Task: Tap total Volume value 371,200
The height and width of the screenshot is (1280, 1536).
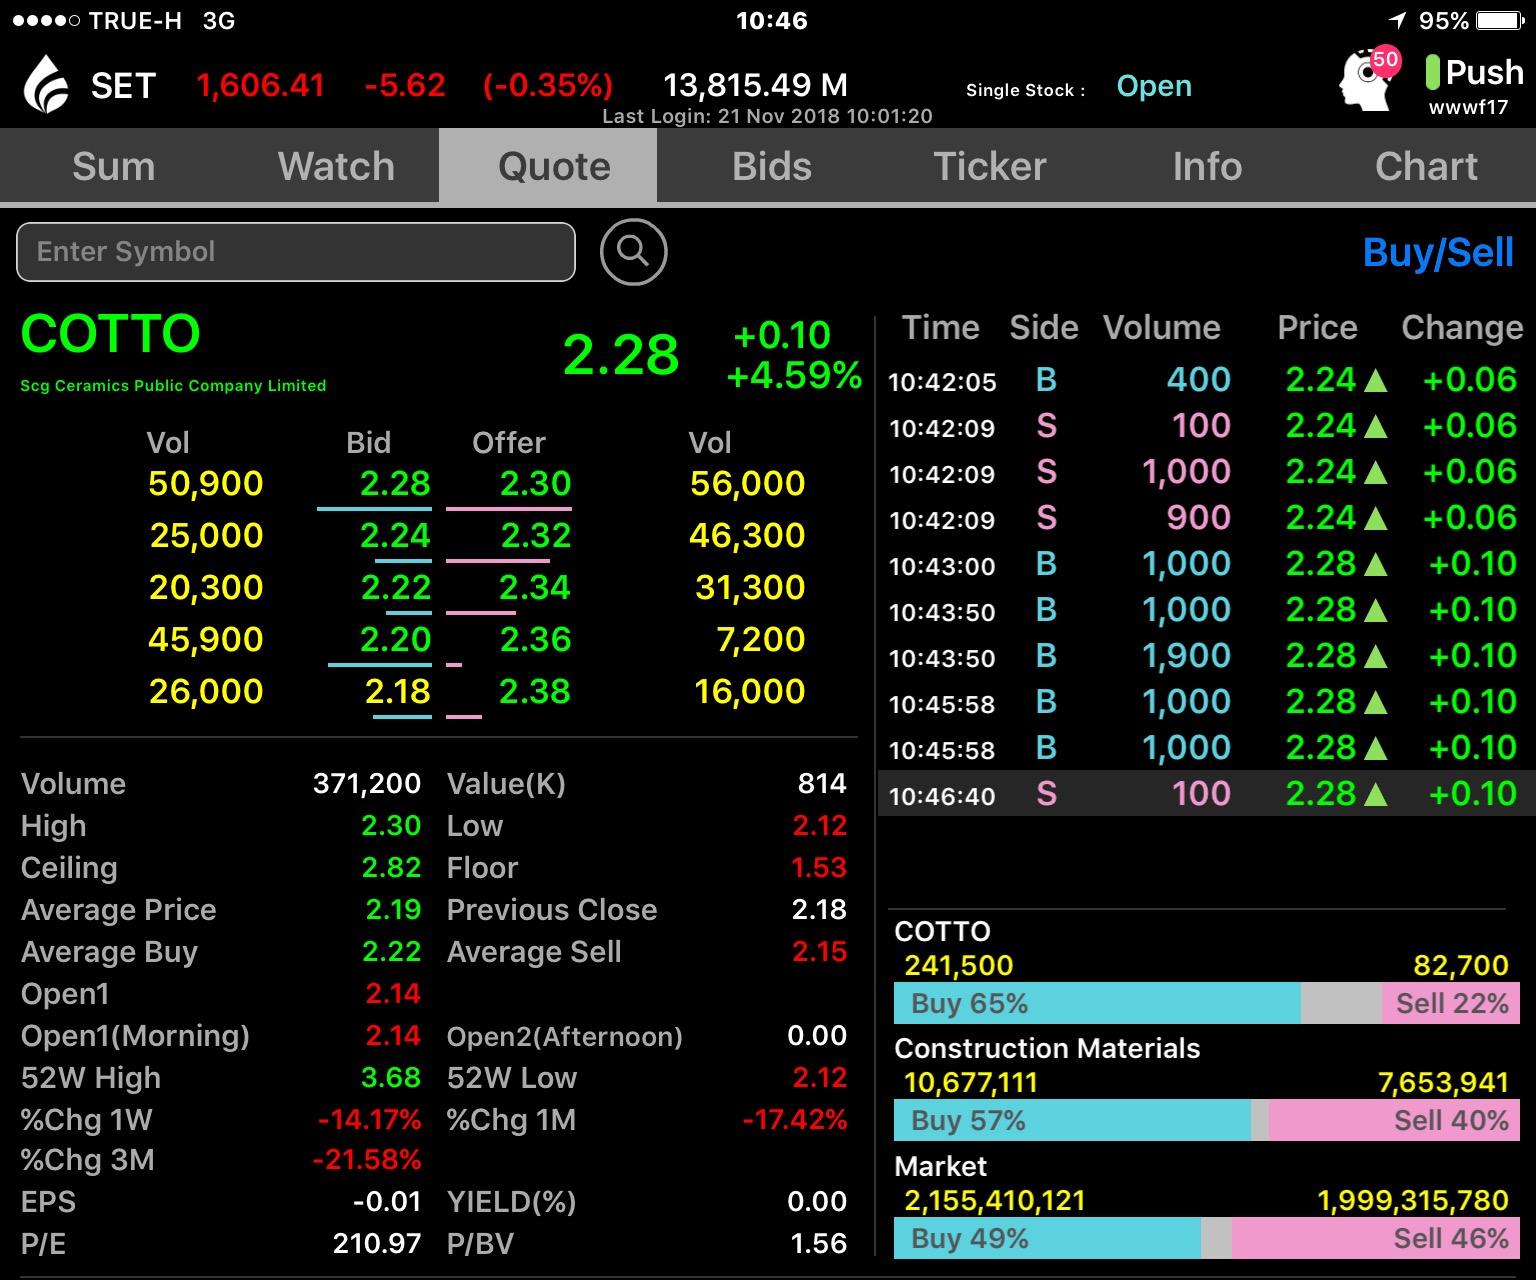Action: point(366,784)
